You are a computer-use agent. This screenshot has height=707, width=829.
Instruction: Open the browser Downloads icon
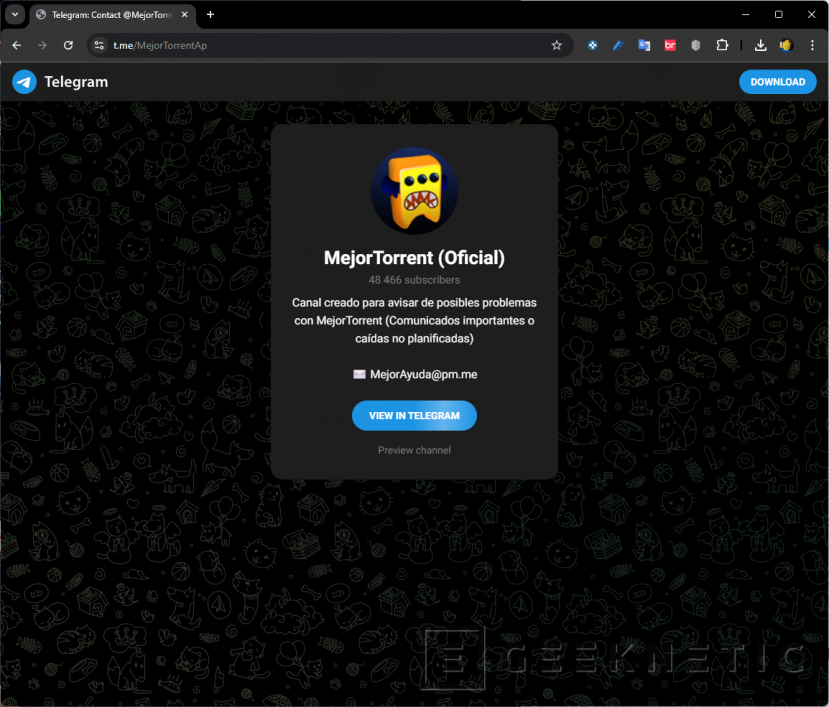coord(760,45)
